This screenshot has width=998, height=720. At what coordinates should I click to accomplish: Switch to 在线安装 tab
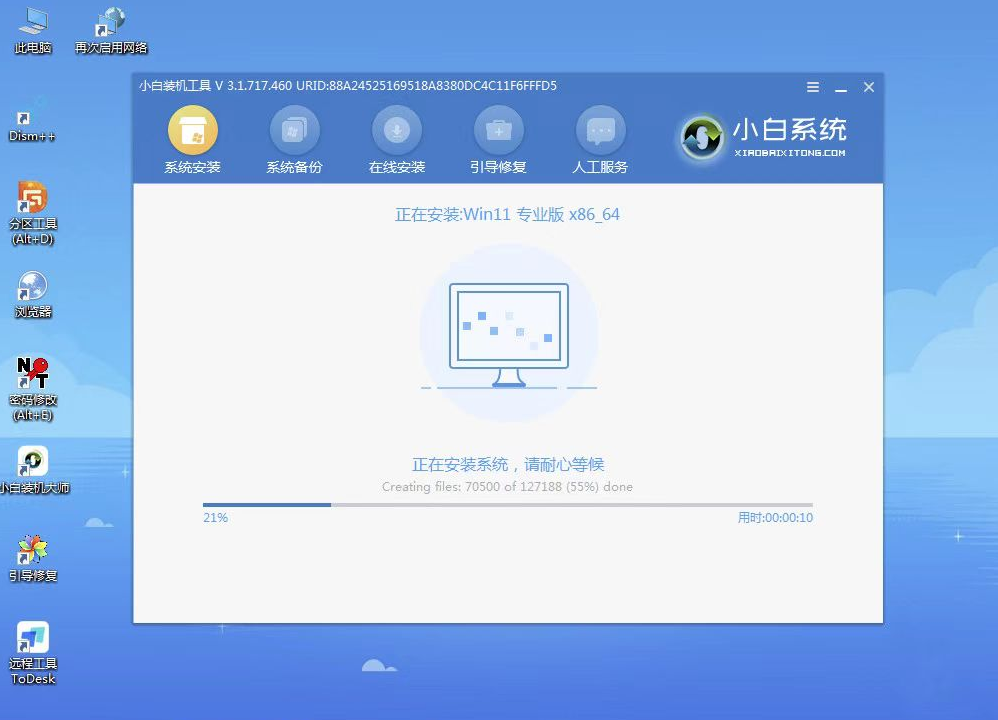tap(397, 140)
